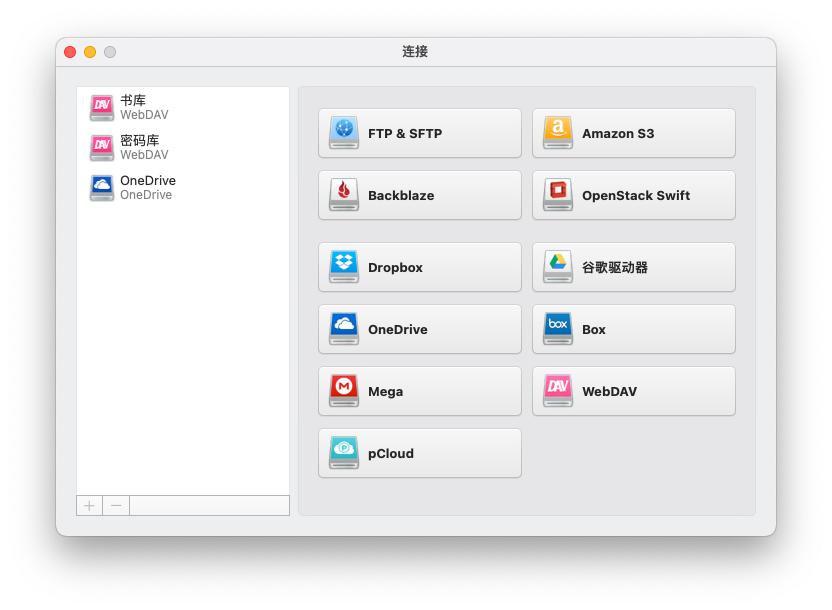Click the WebDAV pink drive icon in grid
Image resolution: width=832 pixels, height=610 pixels.
pyautogui.click(x=558, y=391)
